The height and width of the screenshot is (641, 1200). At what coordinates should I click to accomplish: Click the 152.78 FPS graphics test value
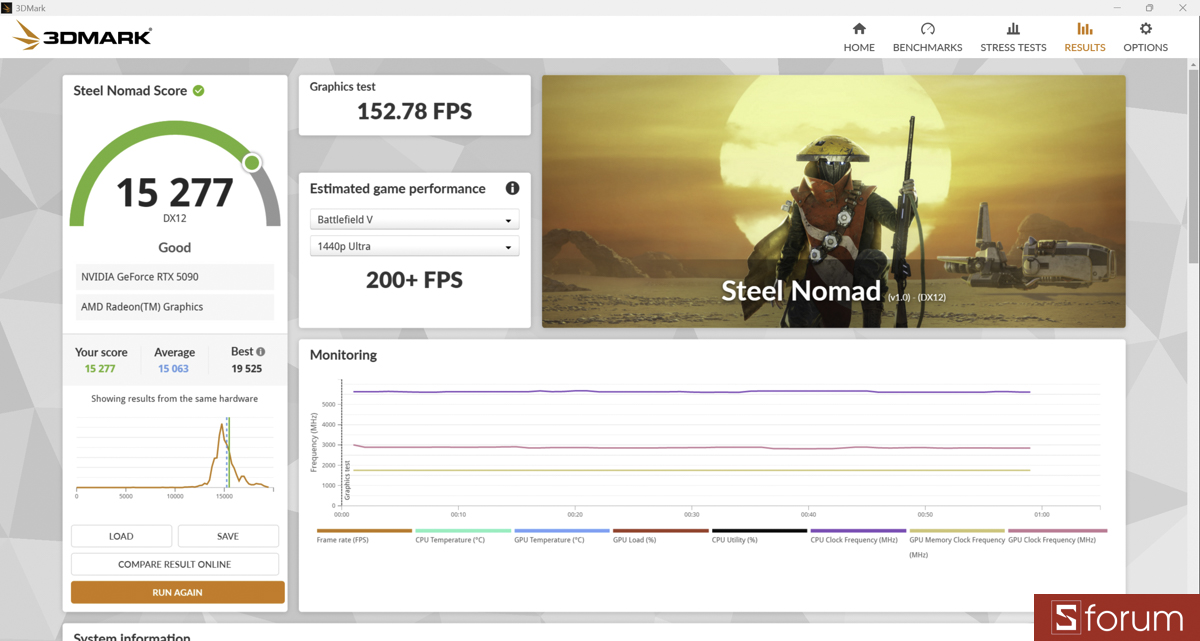[x=414, y=111]
